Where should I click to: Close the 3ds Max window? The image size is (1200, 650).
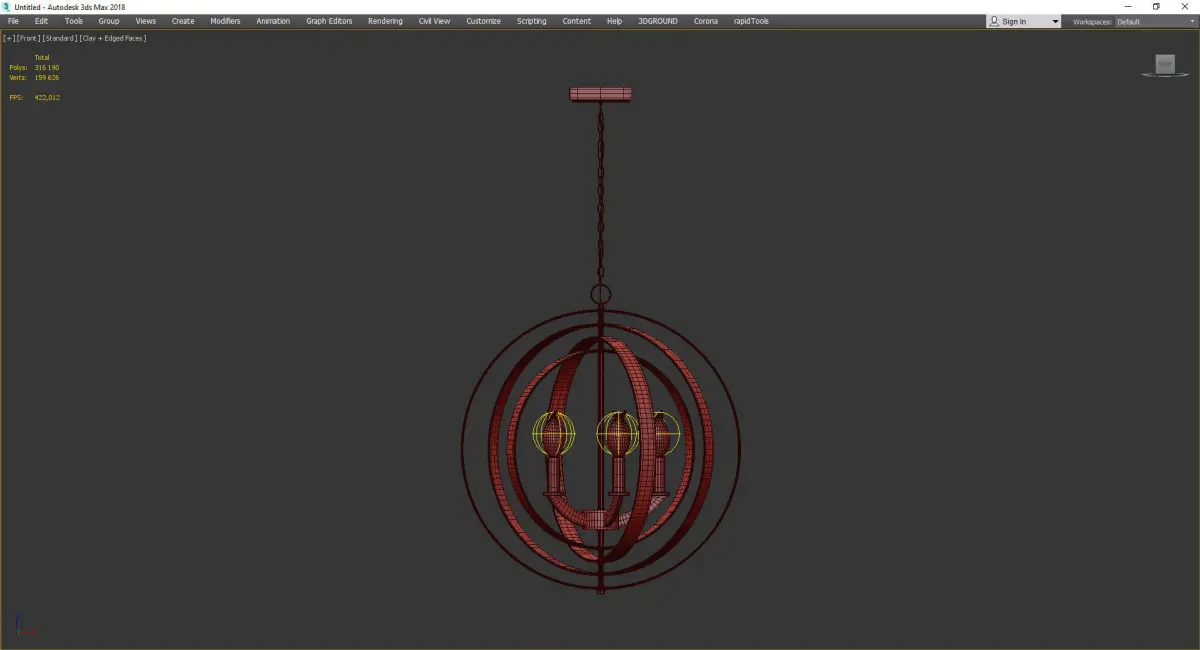pos(1185,7)
